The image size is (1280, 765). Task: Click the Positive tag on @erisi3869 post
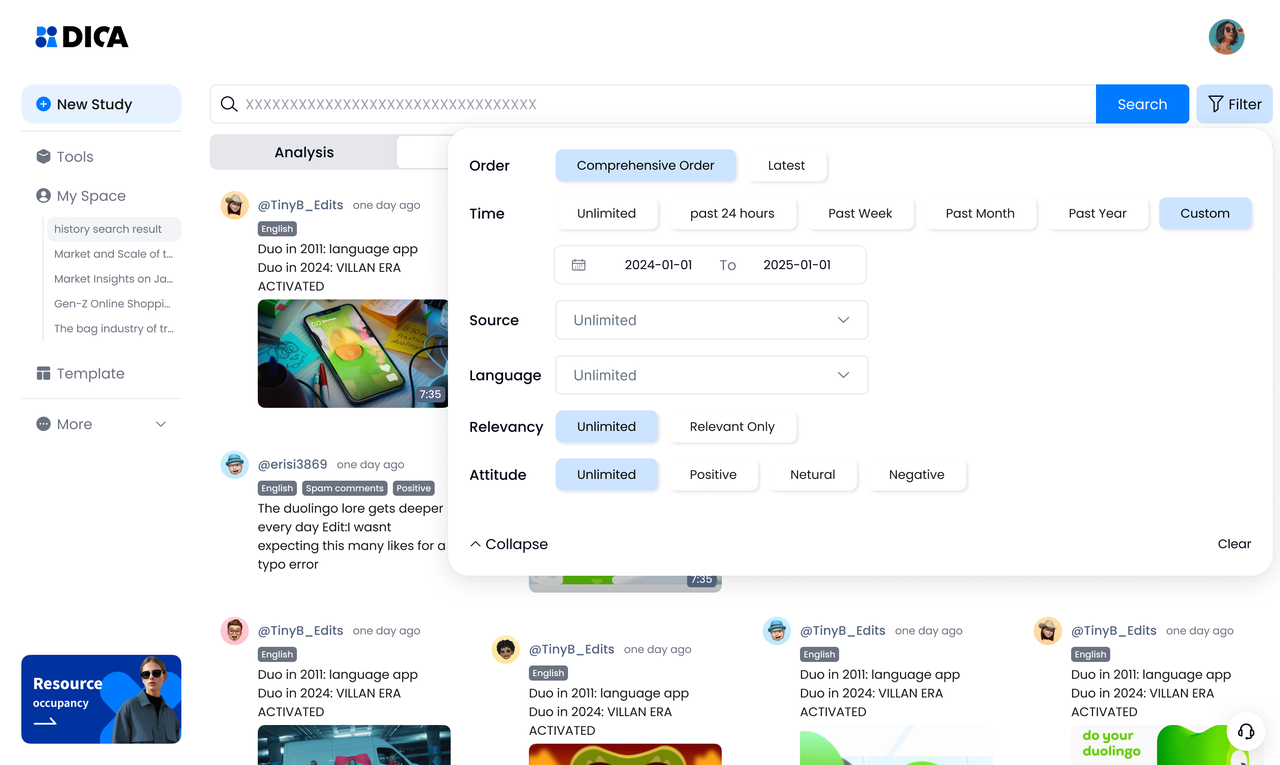coord(413,488)
